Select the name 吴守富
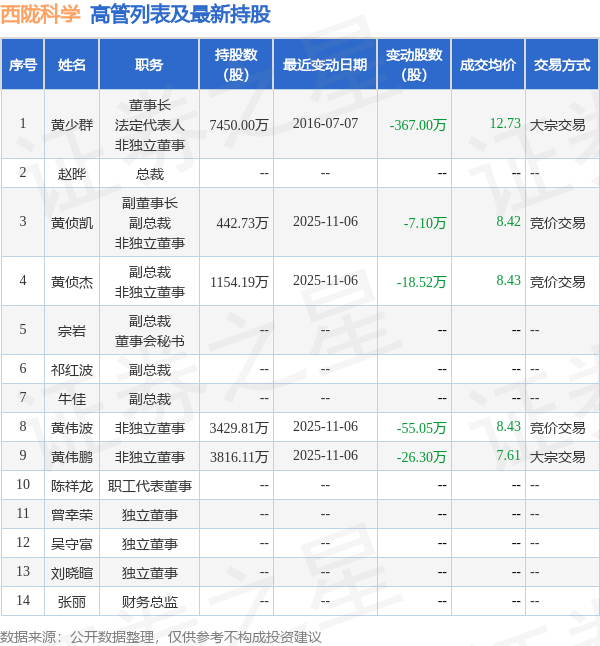Image resolution: width=600 pixels, height=646 pixels. coord(72,544)
